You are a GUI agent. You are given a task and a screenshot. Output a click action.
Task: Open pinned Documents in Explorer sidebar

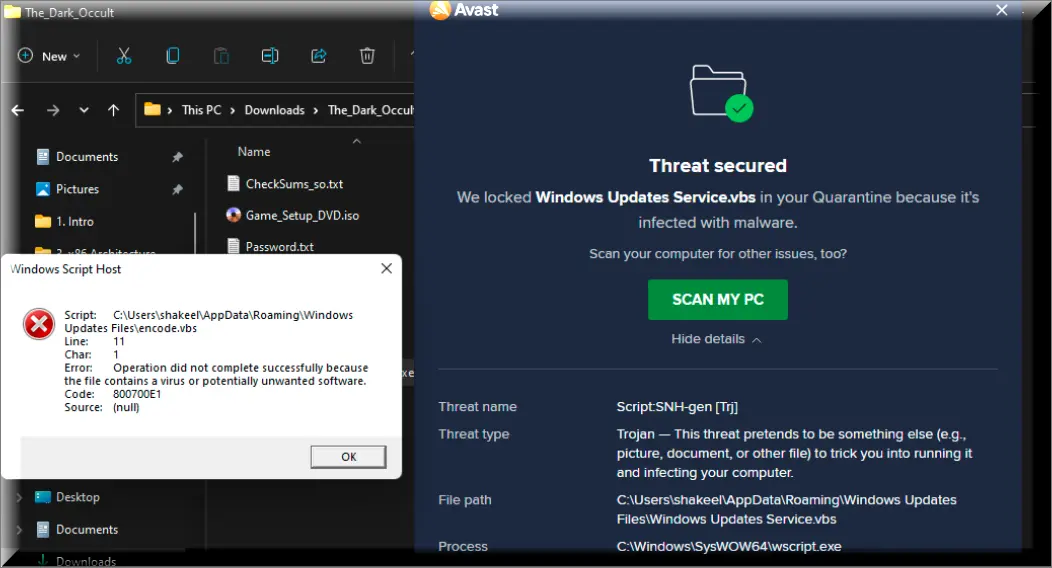[87, 157]
